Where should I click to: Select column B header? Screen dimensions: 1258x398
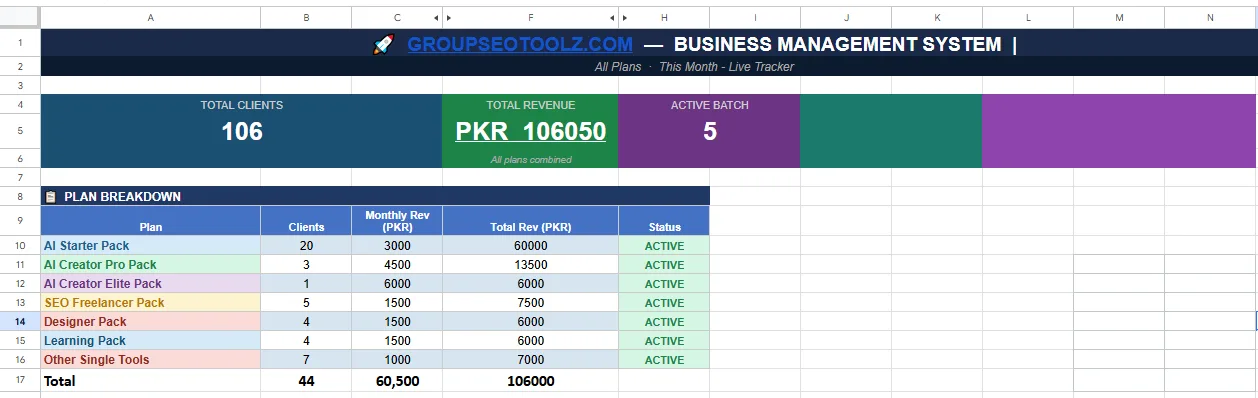pyautogui.click(x=306, y=18)
